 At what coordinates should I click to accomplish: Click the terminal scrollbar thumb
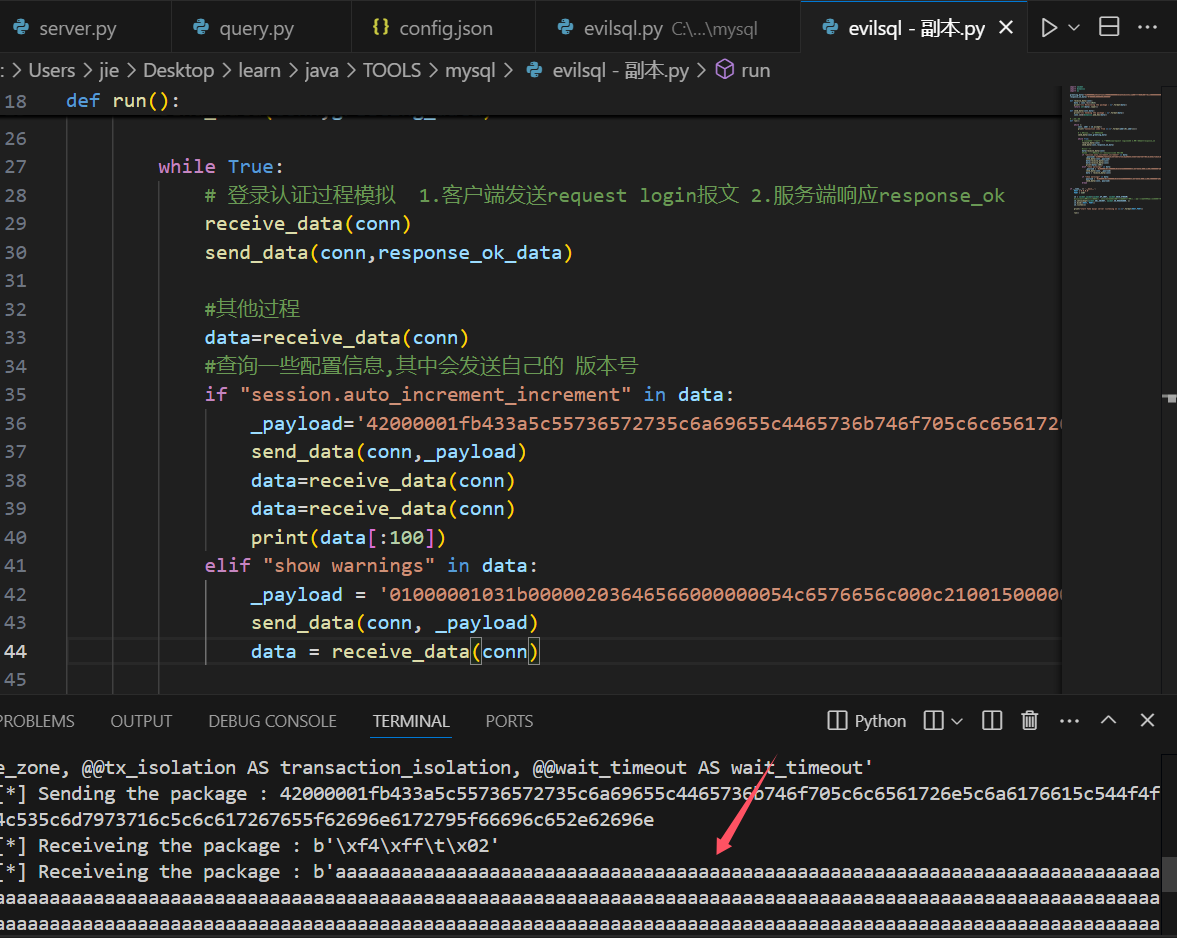coord(1169,875)
